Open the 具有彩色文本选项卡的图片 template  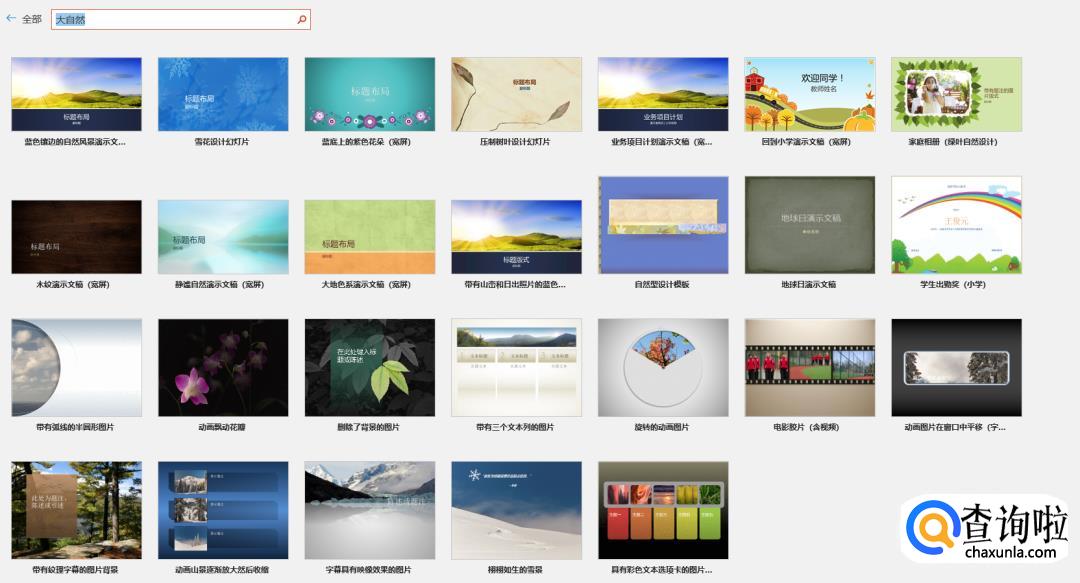tap(663, 510)
